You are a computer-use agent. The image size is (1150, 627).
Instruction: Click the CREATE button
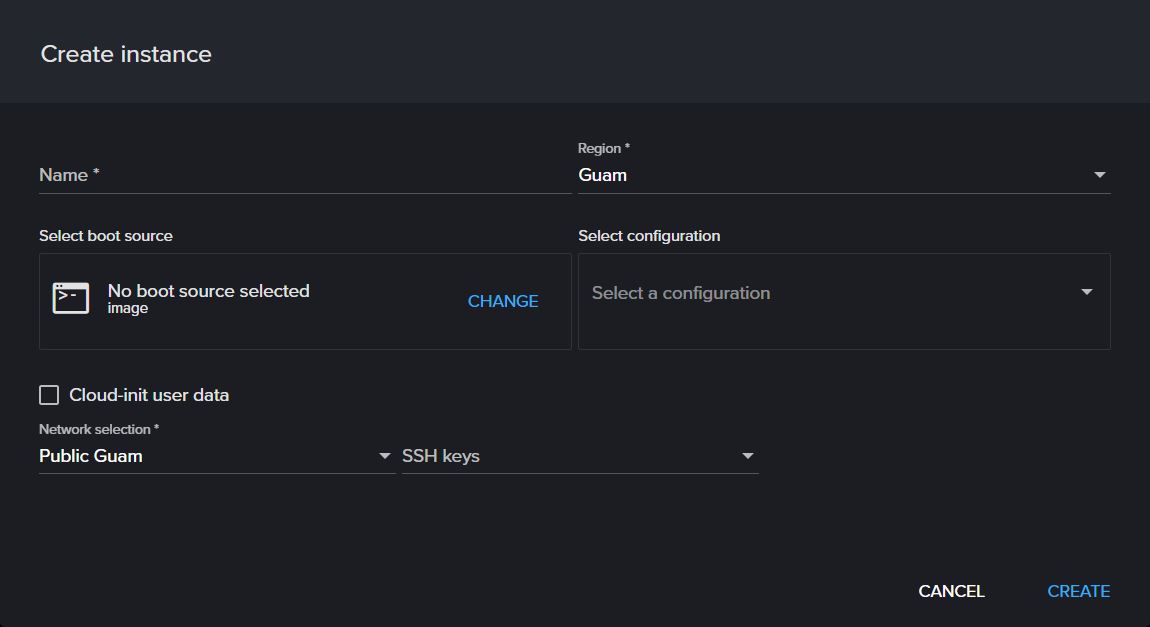pos(1078,590)
